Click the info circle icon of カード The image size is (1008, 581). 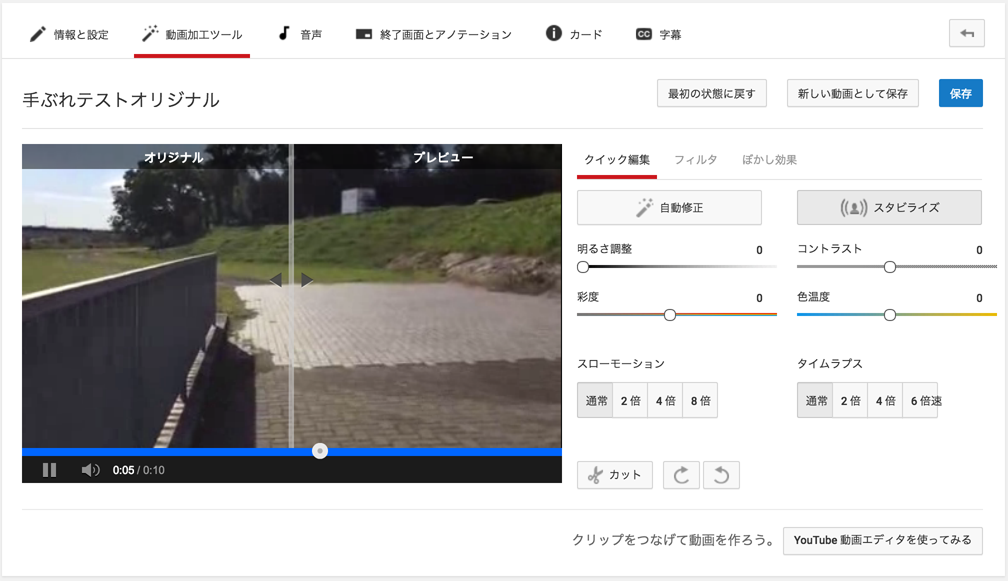point(554,33)
